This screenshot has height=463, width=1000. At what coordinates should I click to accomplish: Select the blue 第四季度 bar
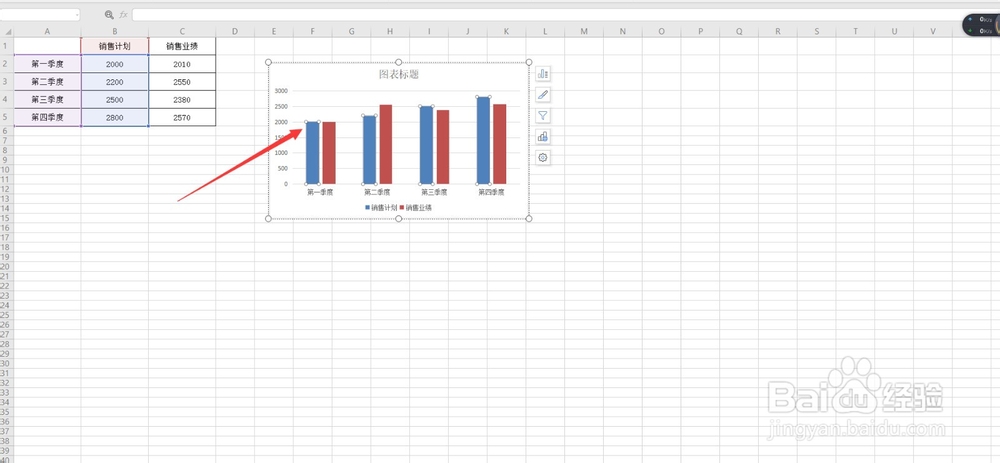pos(483,140)
